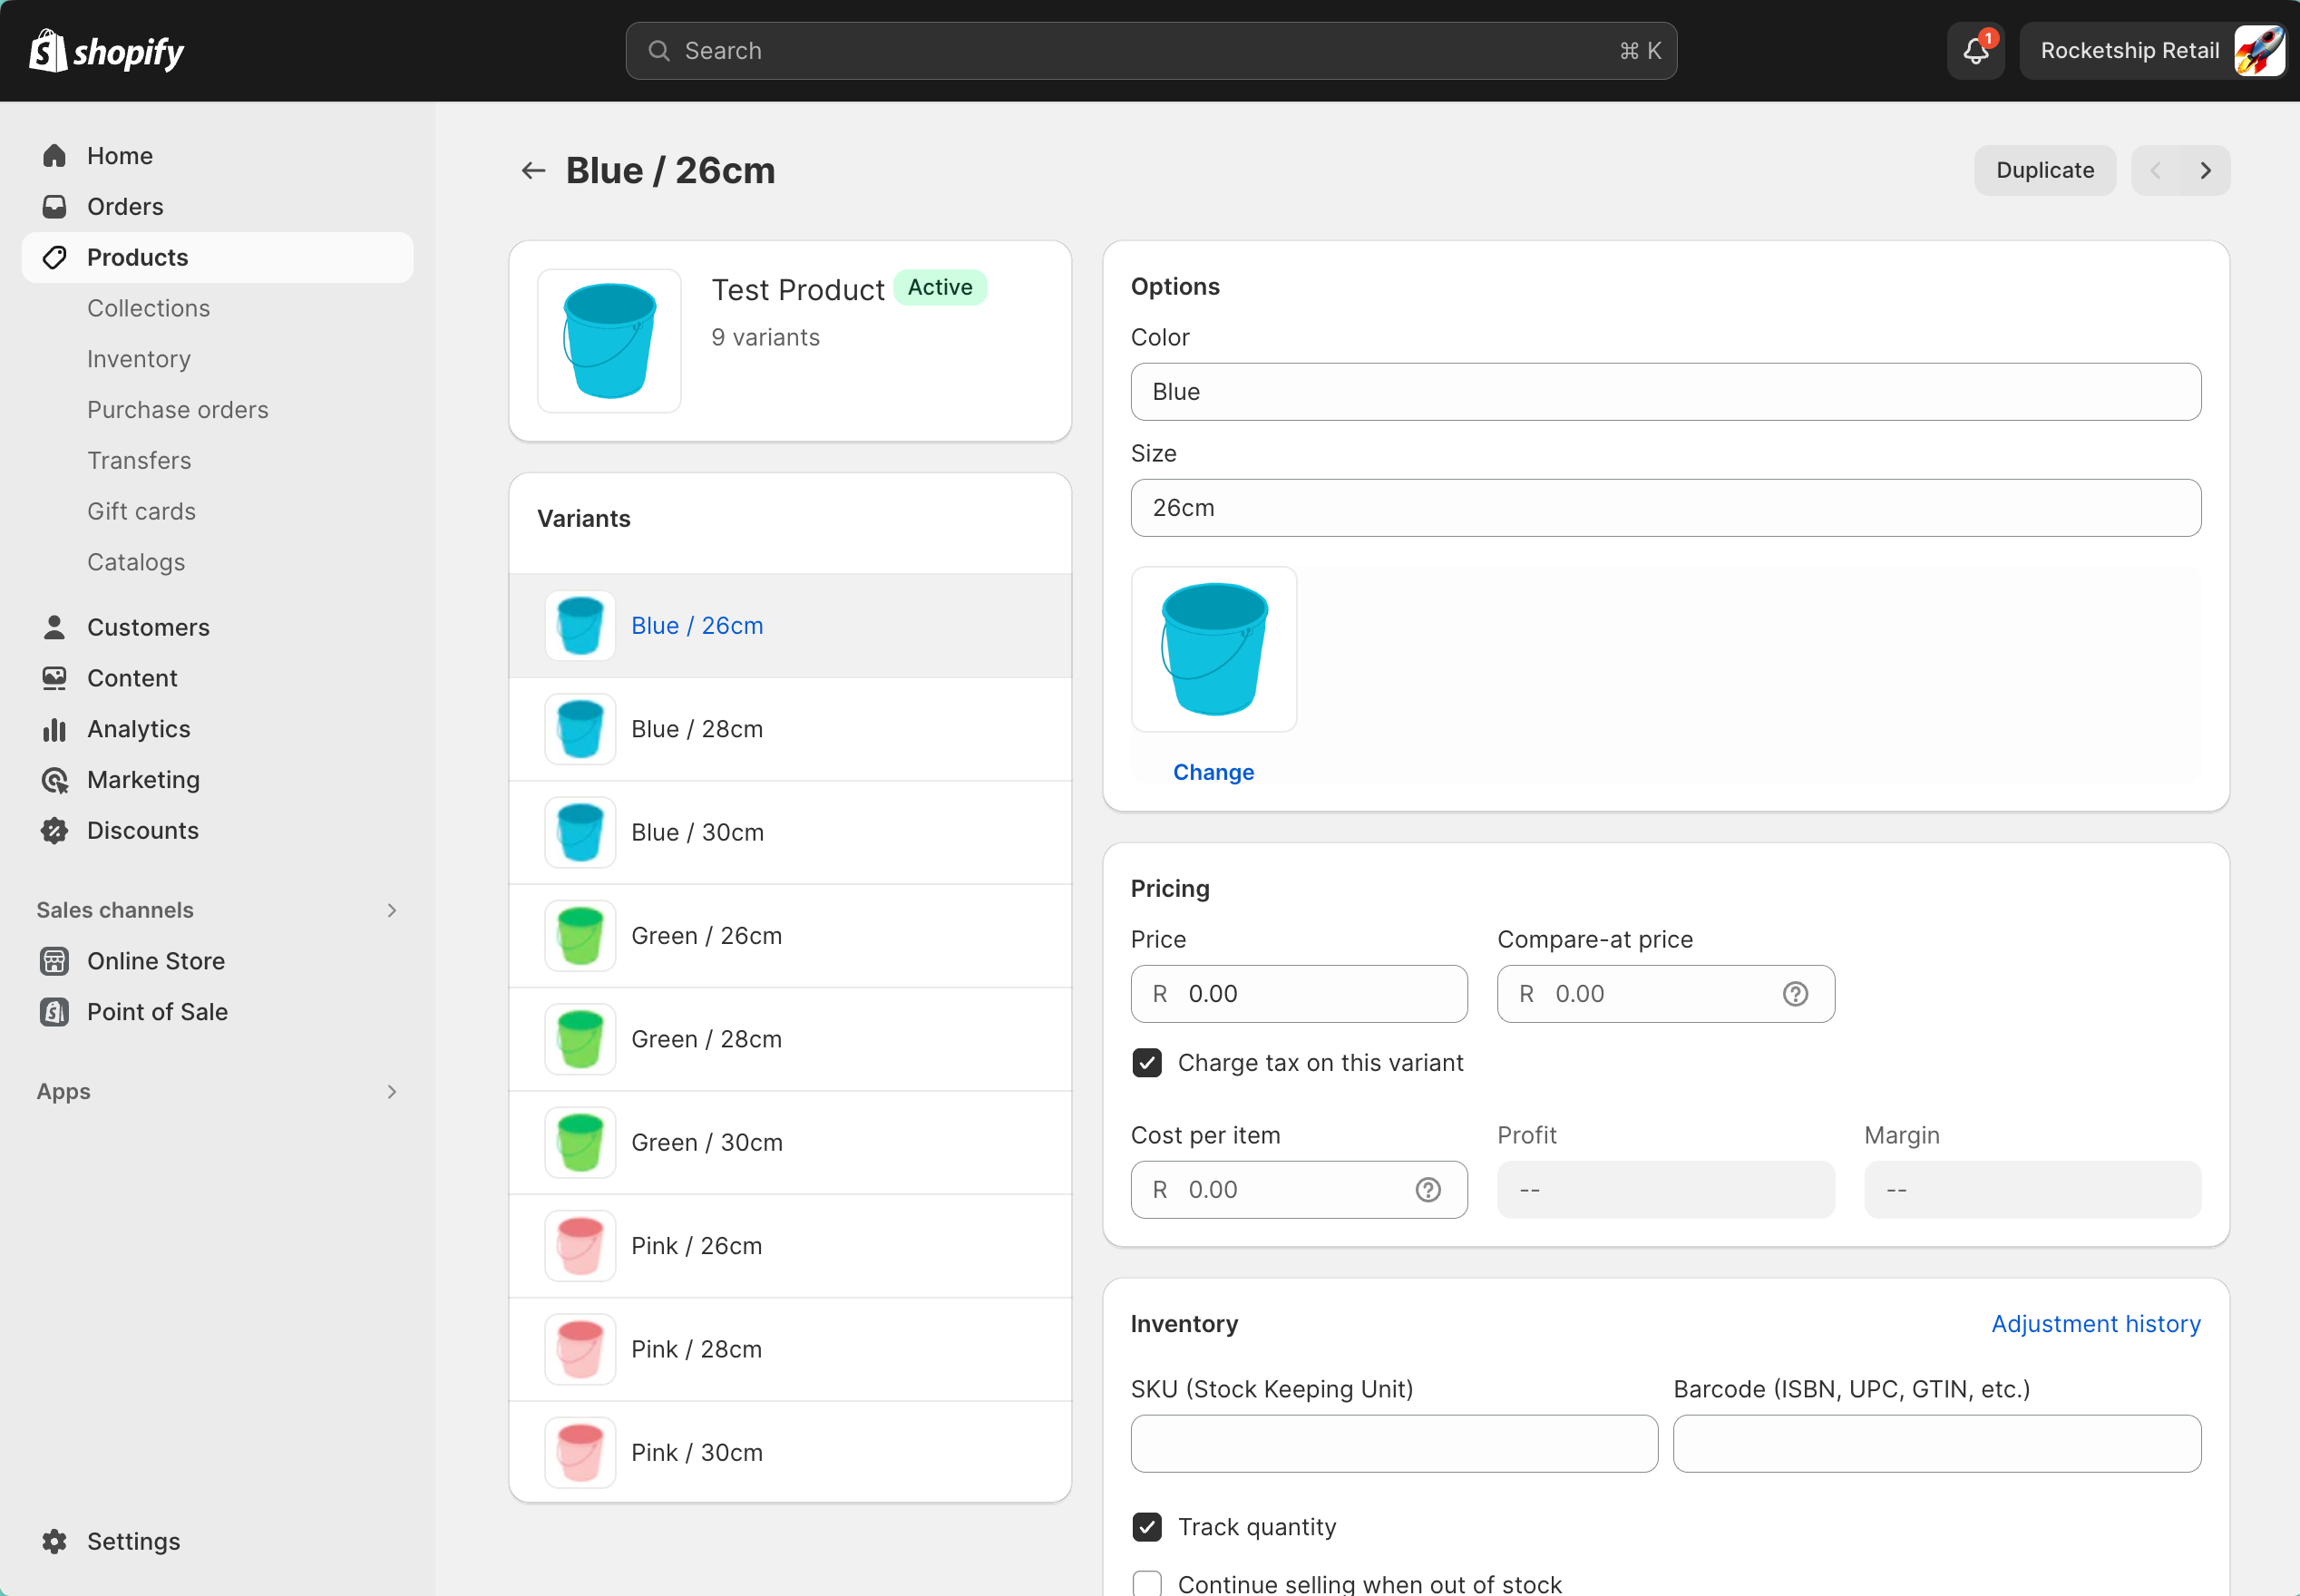
Task: Open Point of Sale channel icon
Action: tap(55, 1012)
